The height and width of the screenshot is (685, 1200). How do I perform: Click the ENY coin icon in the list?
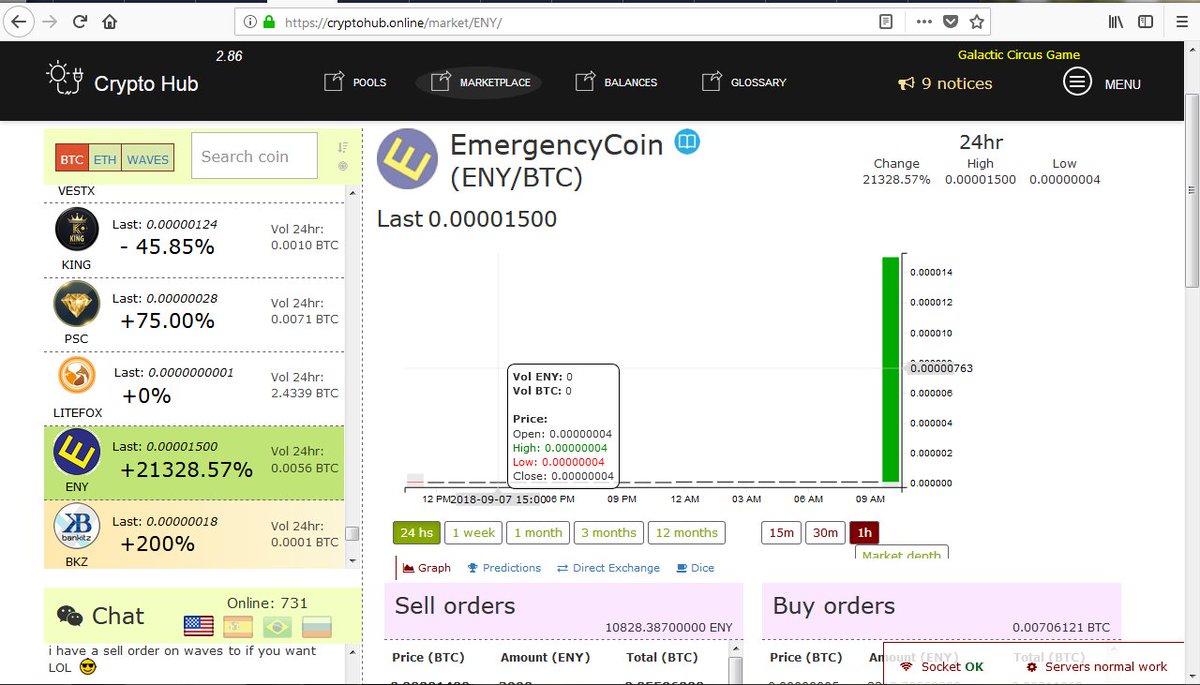(77, 453)
